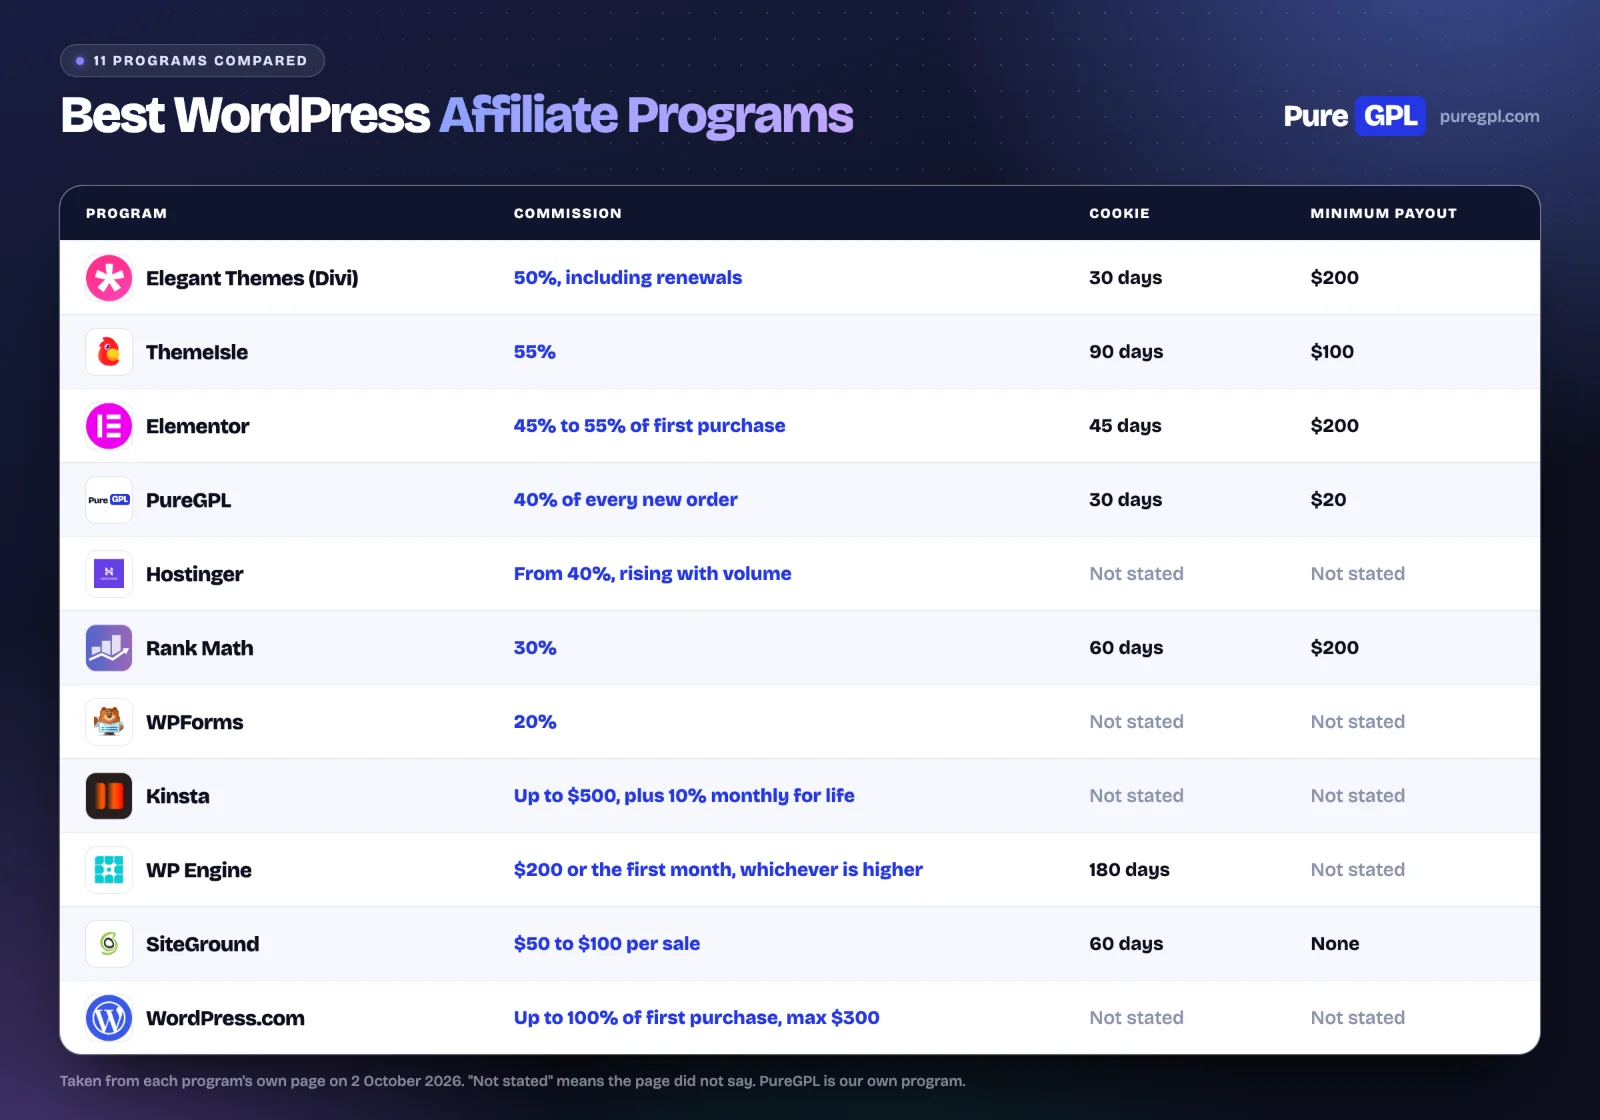The image size is (1600, 1120).
Task: Click the 40% of every new order text
Action: pos(625,500)
